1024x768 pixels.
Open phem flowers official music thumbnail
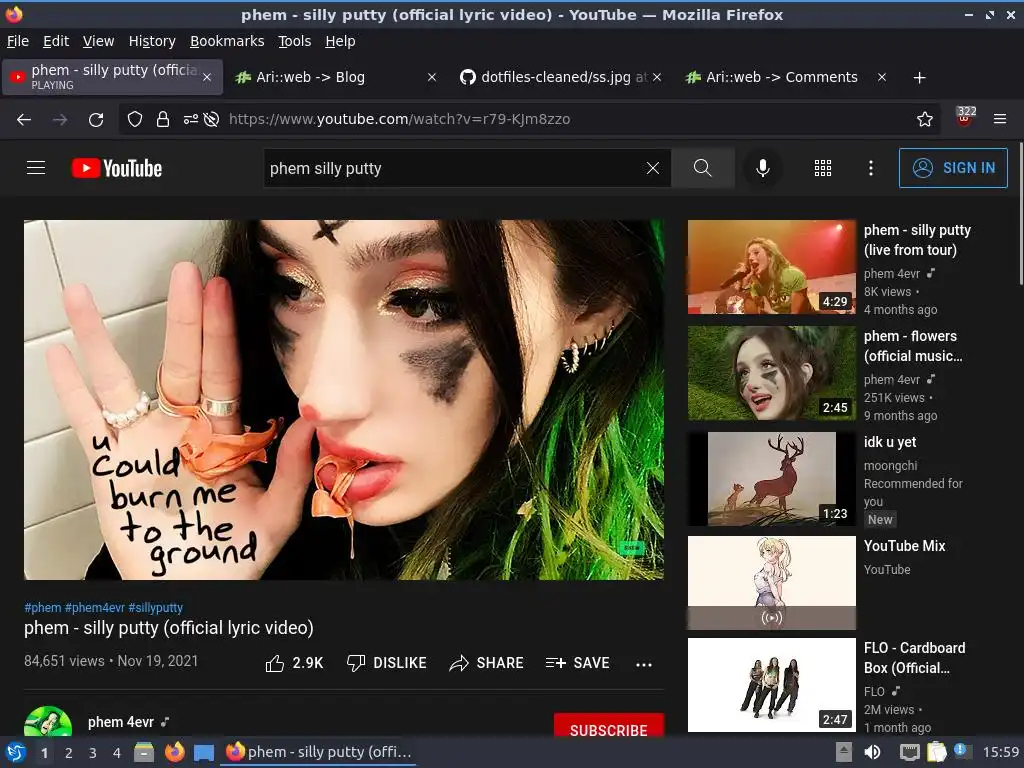[771, 373]
